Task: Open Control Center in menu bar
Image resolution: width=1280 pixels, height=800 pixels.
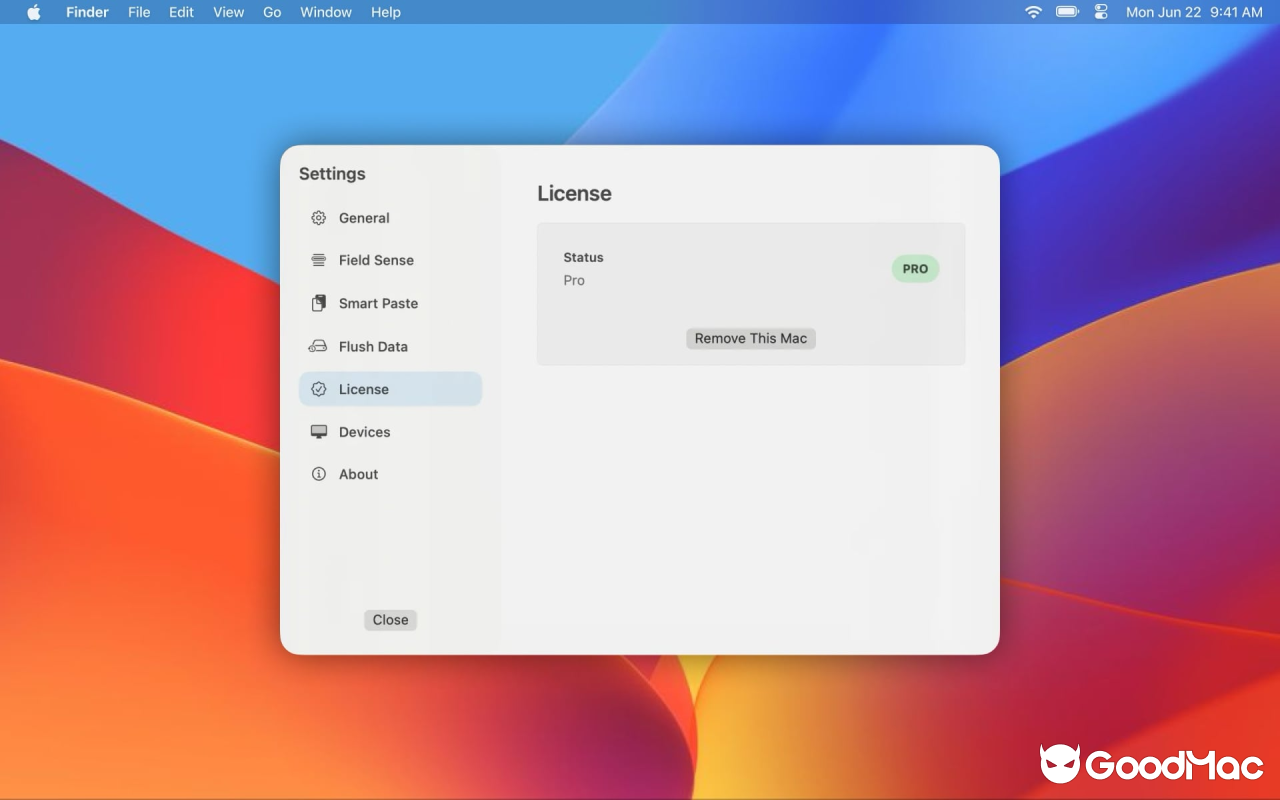Action: pyautogui.click(x=1101, y=12)
